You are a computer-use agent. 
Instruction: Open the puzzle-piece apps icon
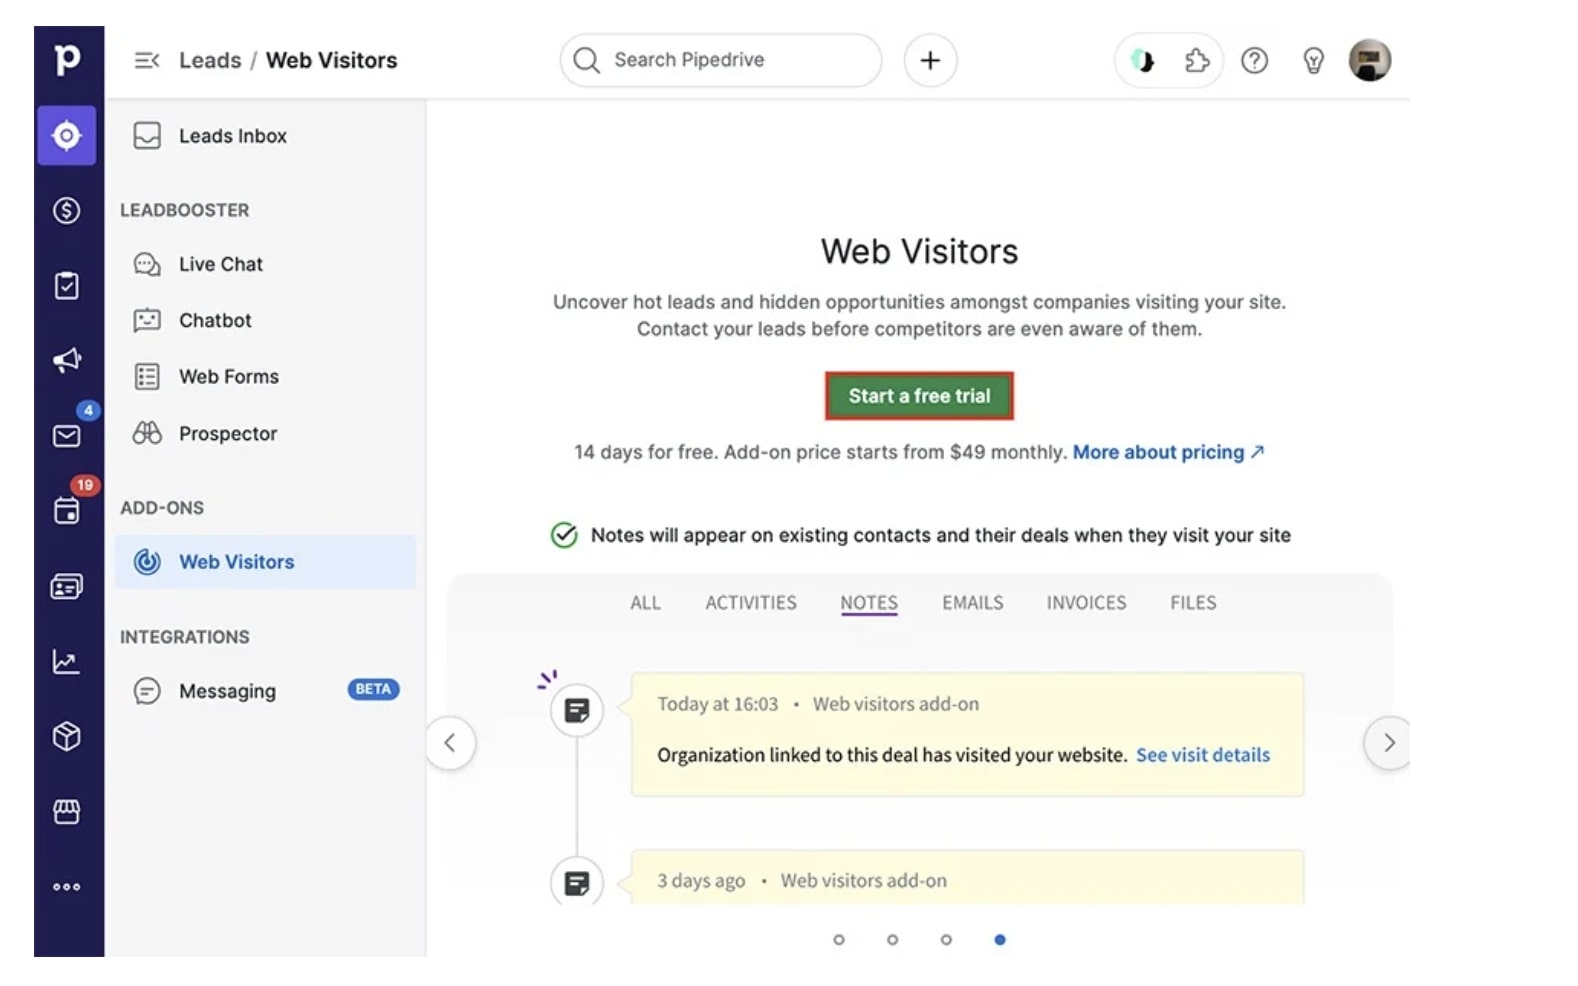click(x=1197, y=61)
